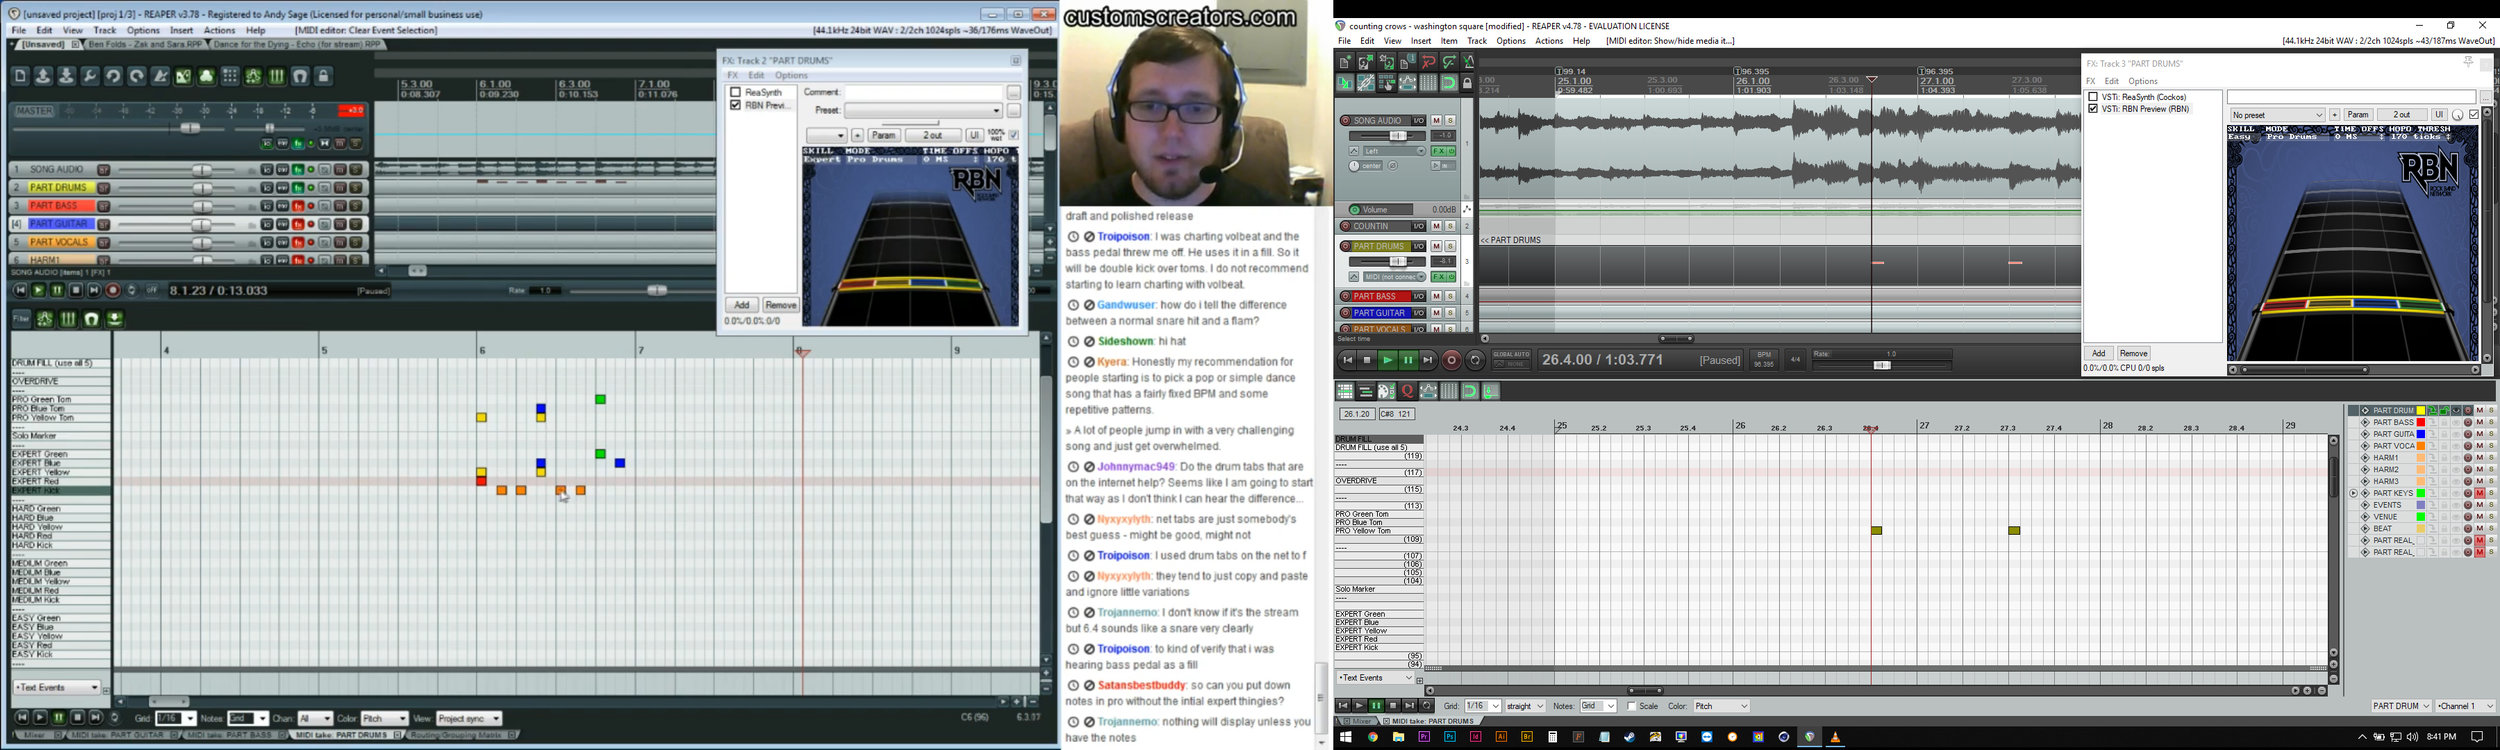Screen dimensions: 2500x750
Task: Uncheck VSTi RBN Preview (RBN) in Track 3 FX
Action: coord(2093,109)
